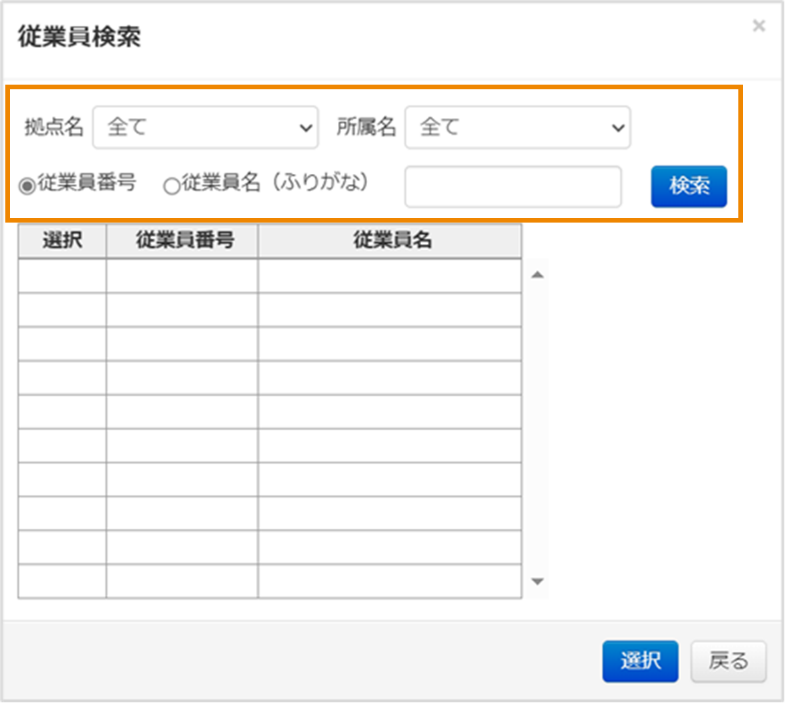793x711 pixels.
Task: Click last row's 選択 cell
Action: pos(62,582)
